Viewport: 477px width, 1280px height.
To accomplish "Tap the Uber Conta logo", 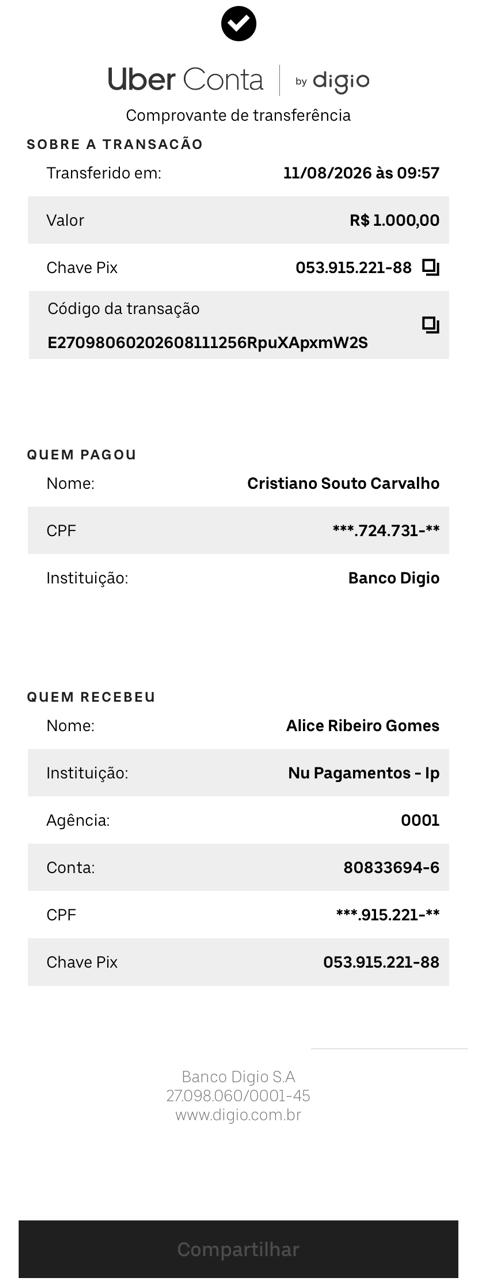I will [x=185, y=80].
